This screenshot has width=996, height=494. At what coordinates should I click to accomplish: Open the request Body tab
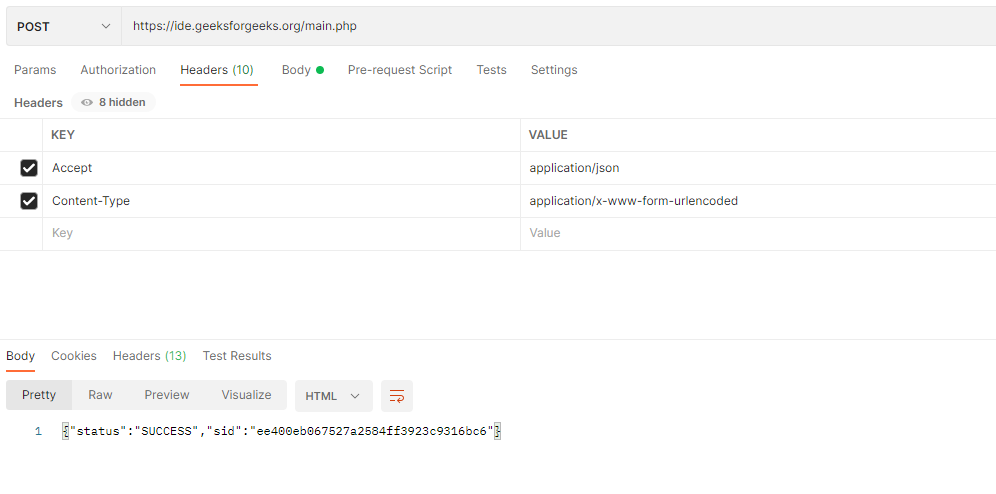pyautogui.click(x=296, y=70)
